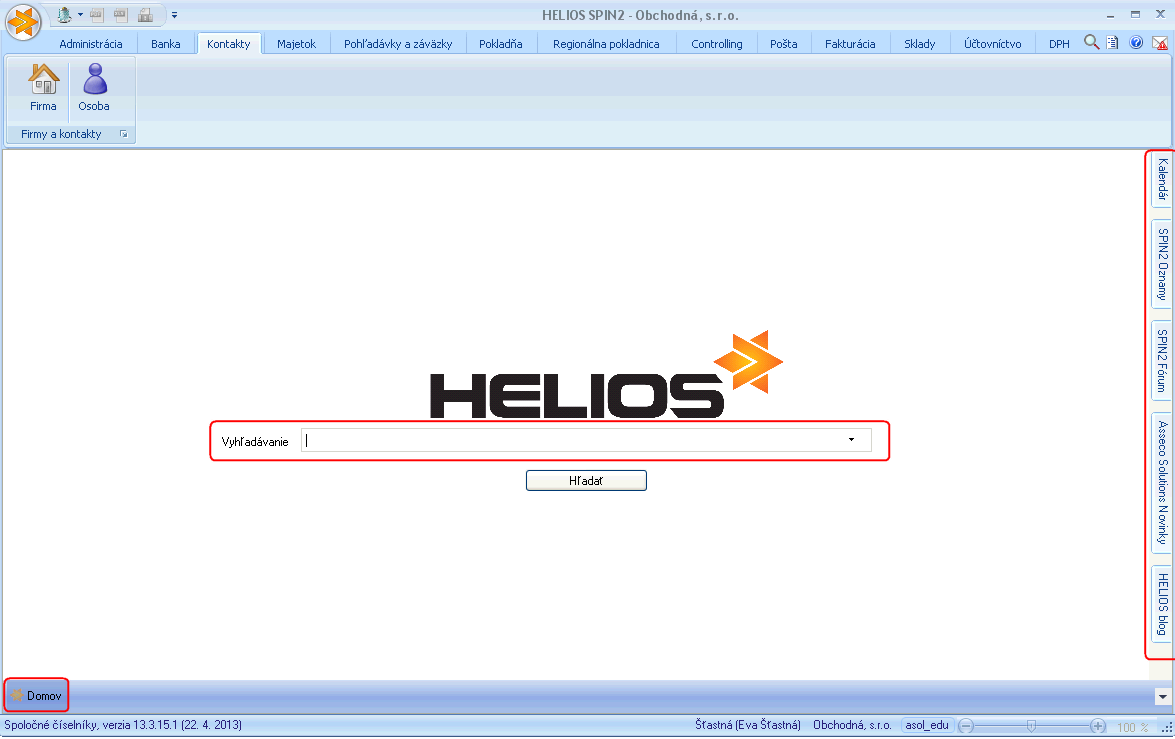Click the PDF export icon

point(97,14)
